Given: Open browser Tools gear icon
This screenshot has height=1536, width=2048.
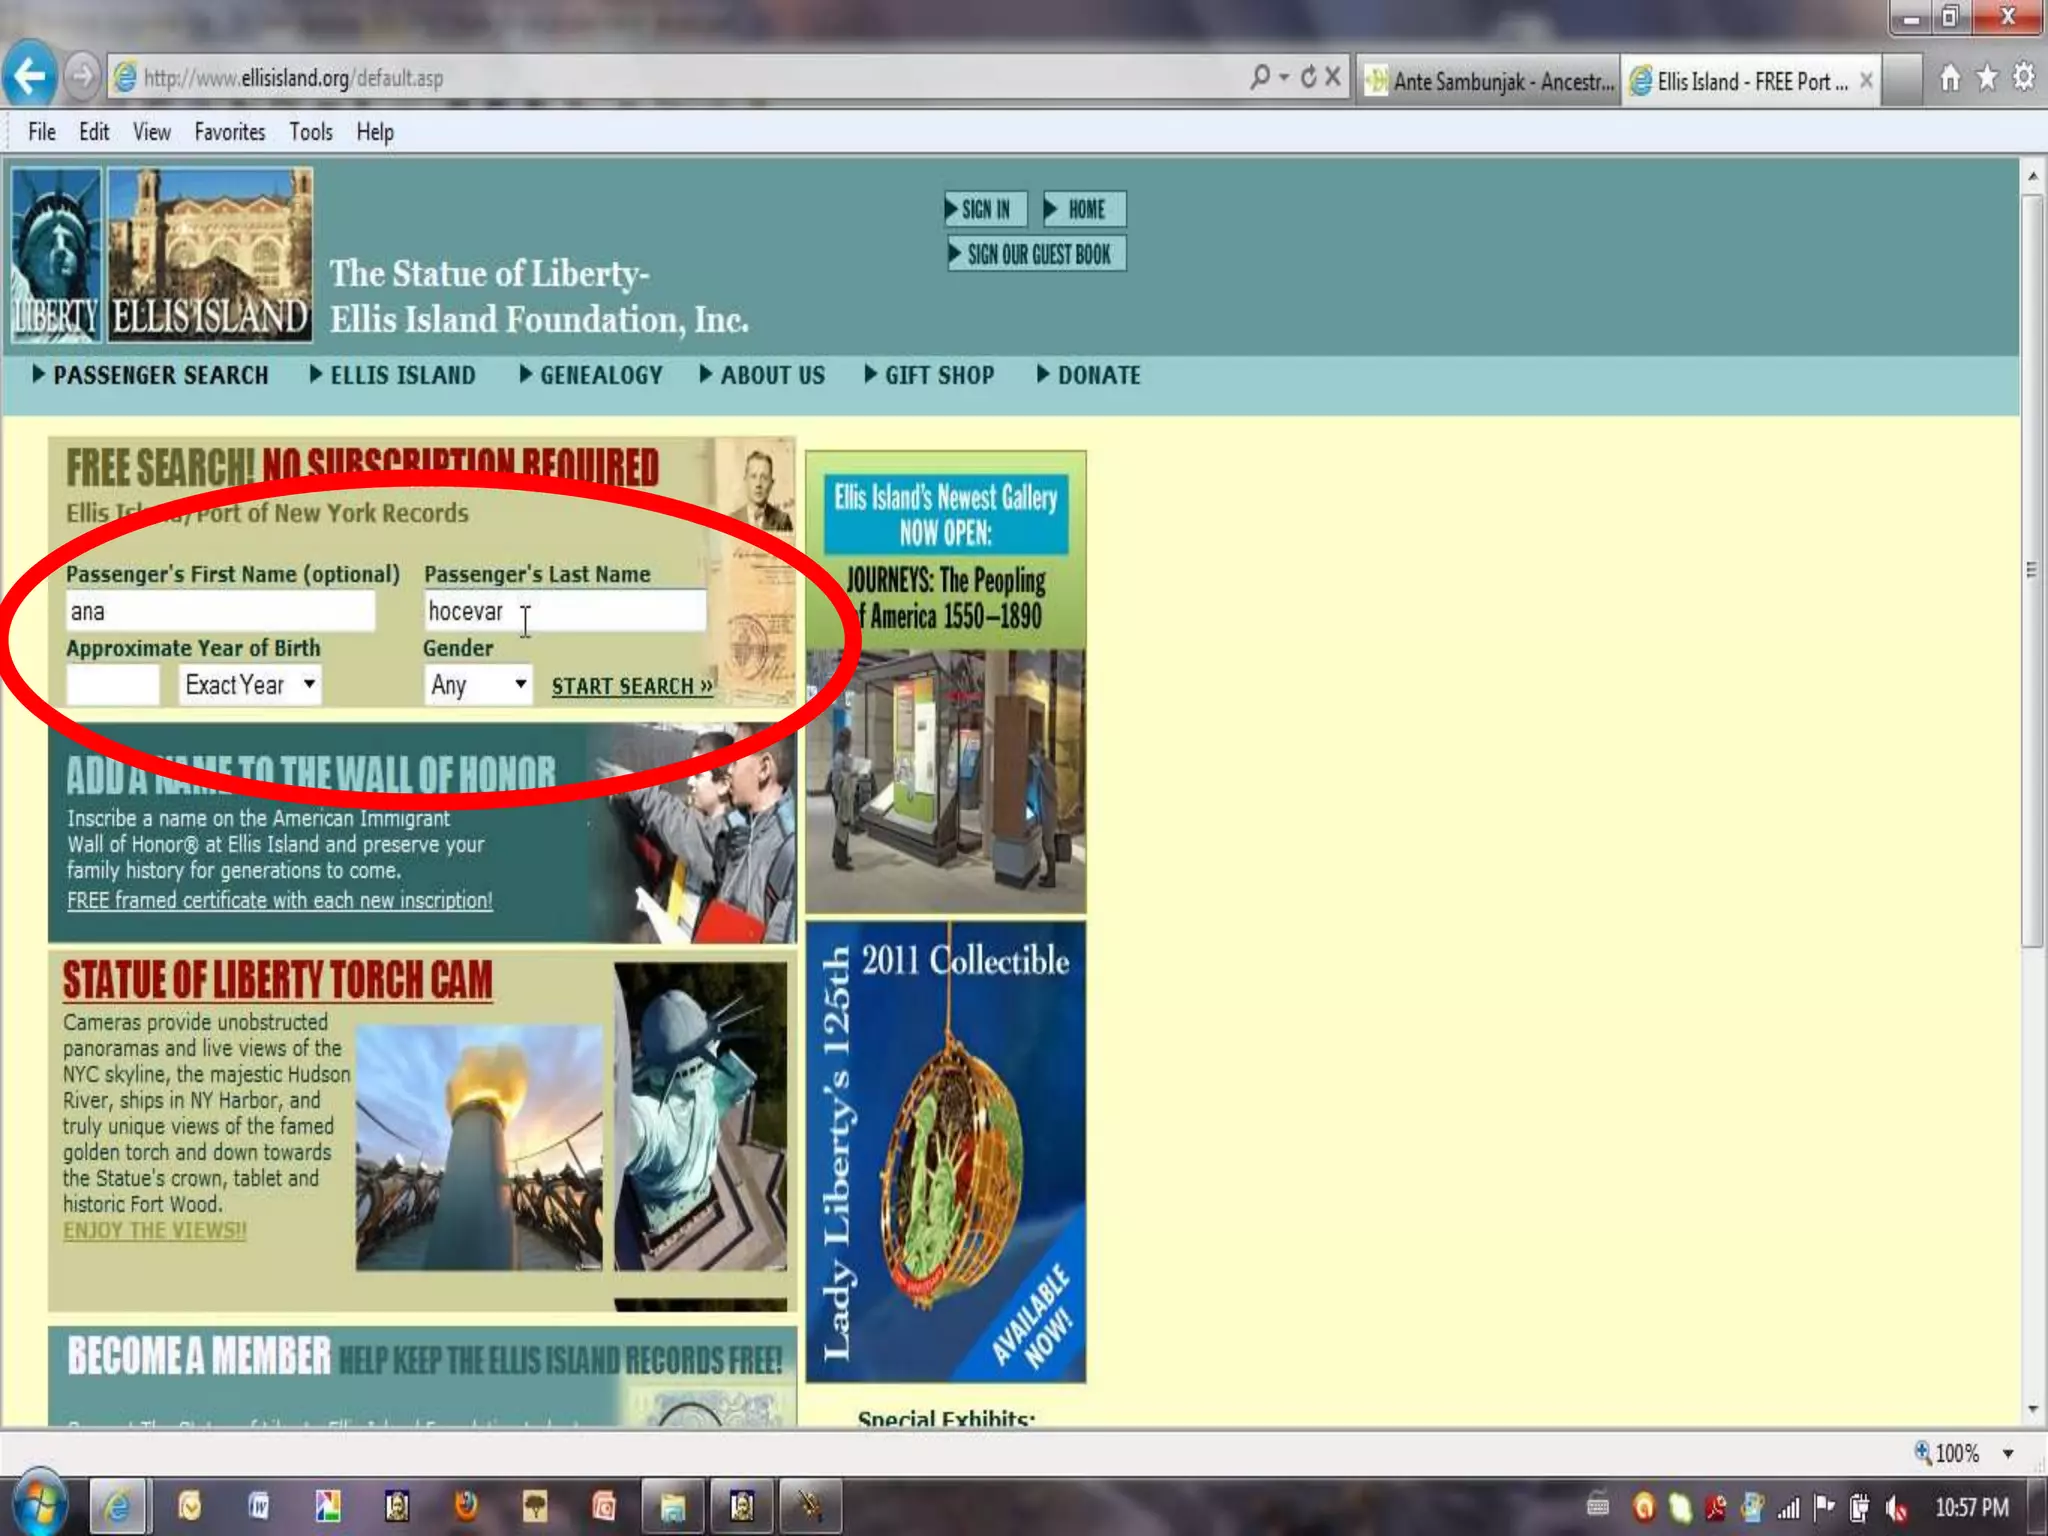Looking at the screenshot, I should (2024, 78).
